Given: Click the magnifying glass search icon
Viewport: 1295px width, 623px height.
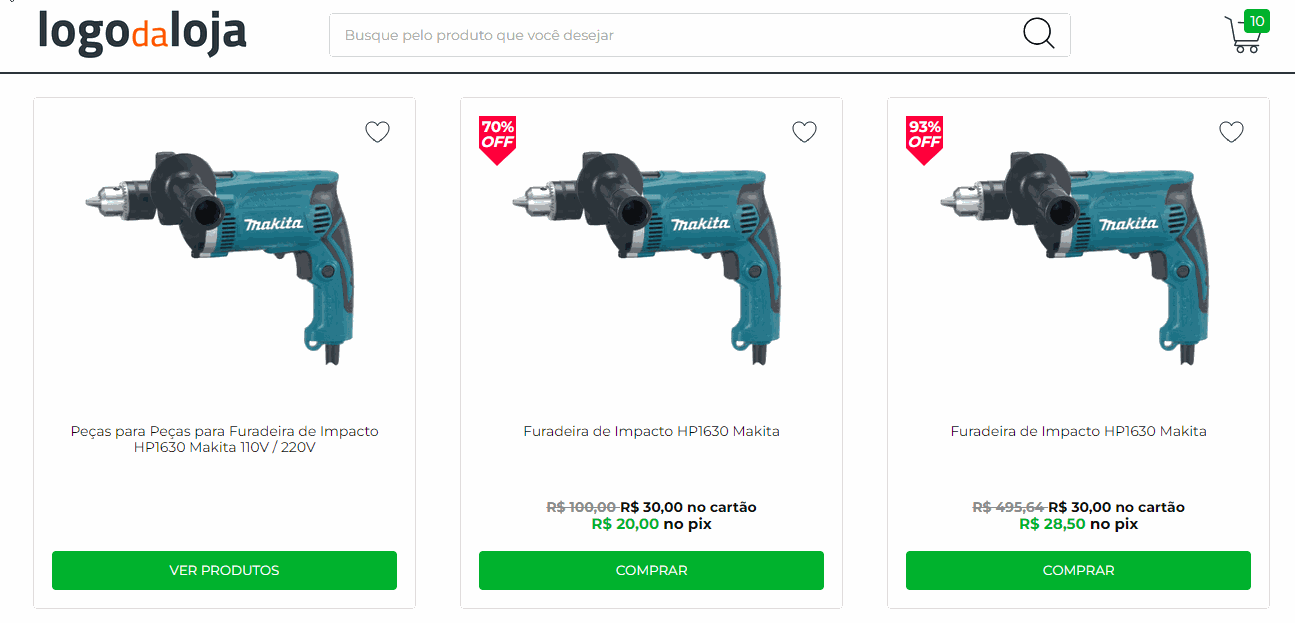Looking at the screenshot, I should (x=1039, y=34).
